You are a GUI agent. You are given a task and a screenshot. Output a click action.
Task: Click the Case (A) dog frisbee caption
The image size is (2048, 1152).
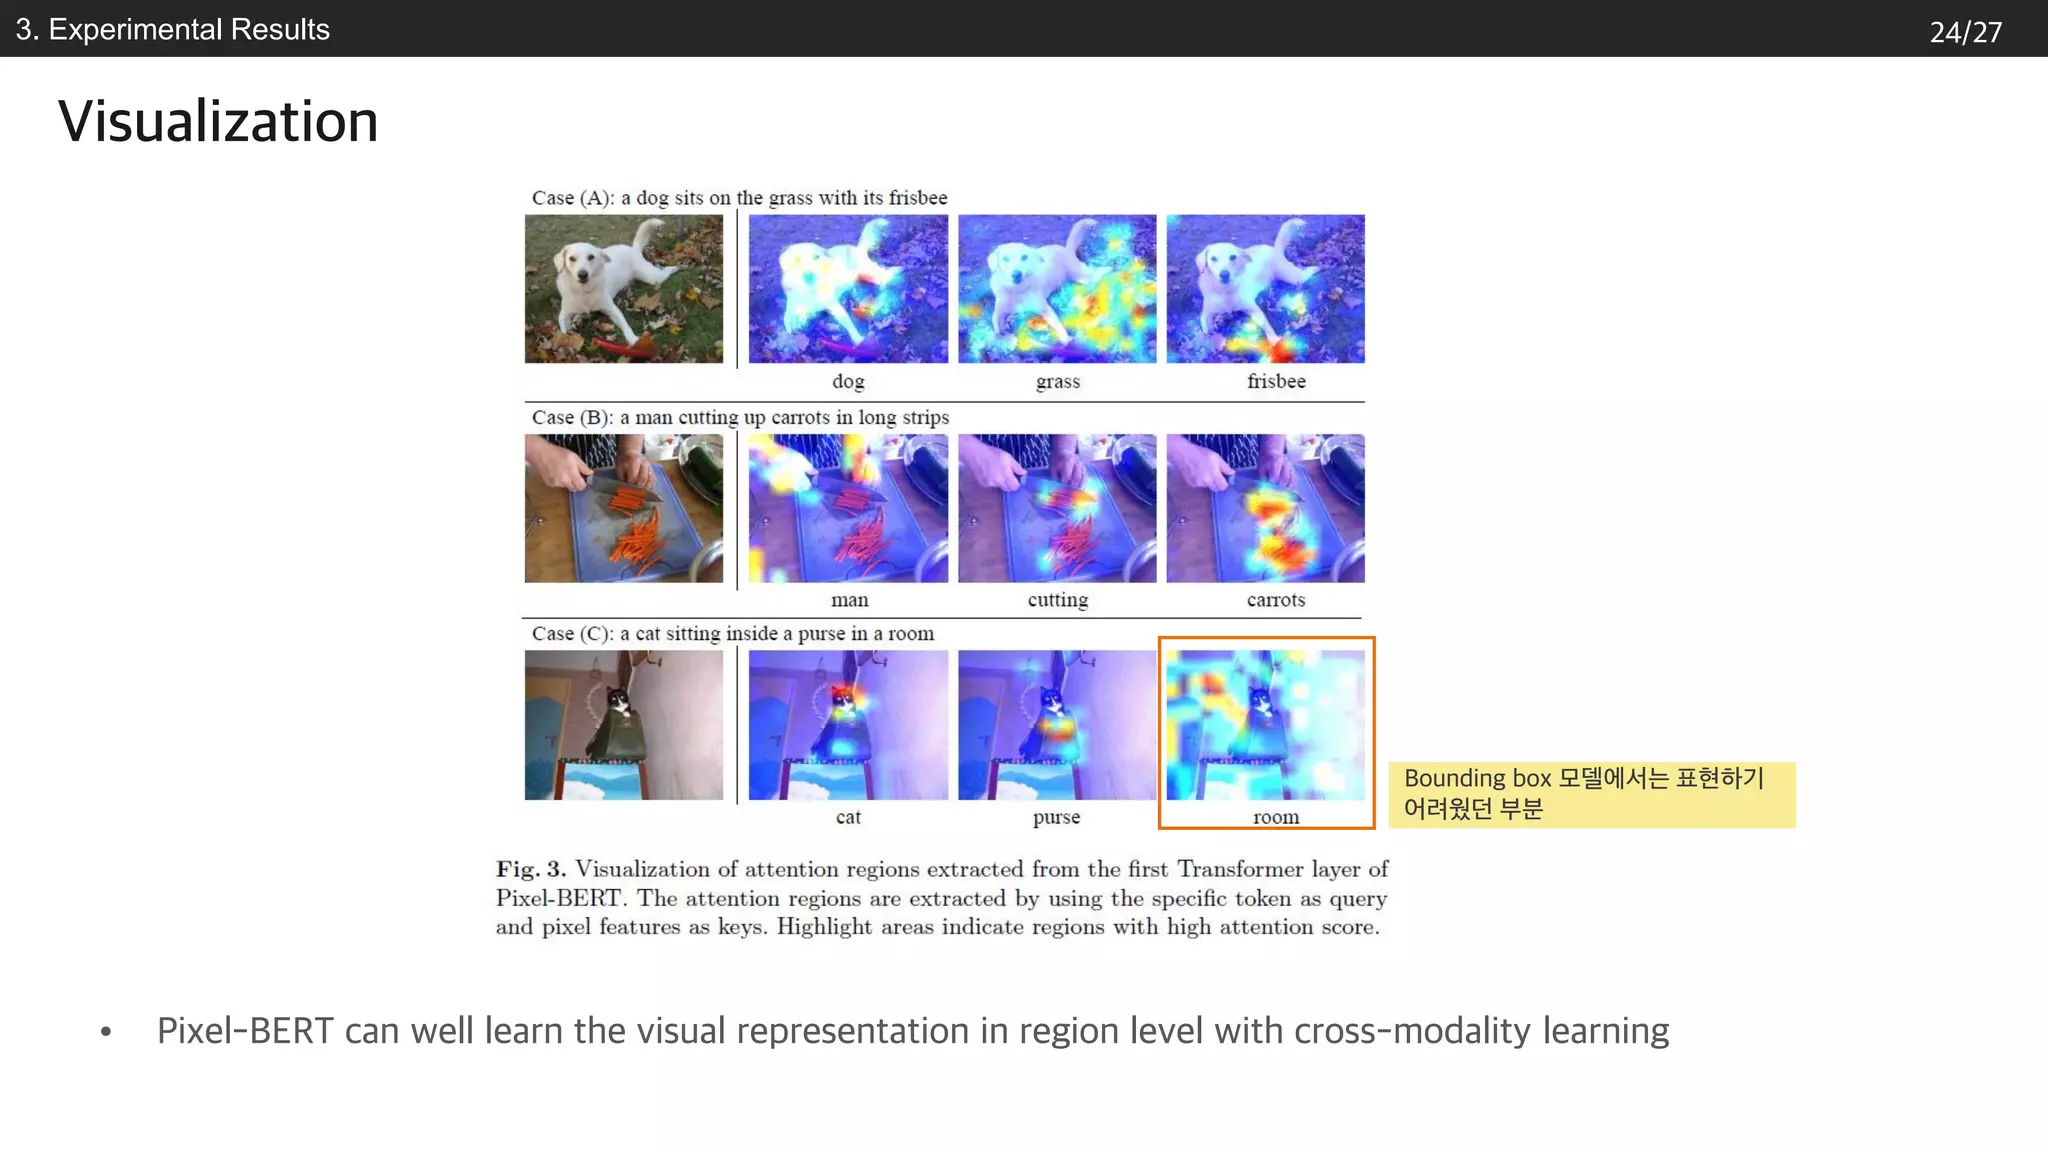tap(739, 197)
